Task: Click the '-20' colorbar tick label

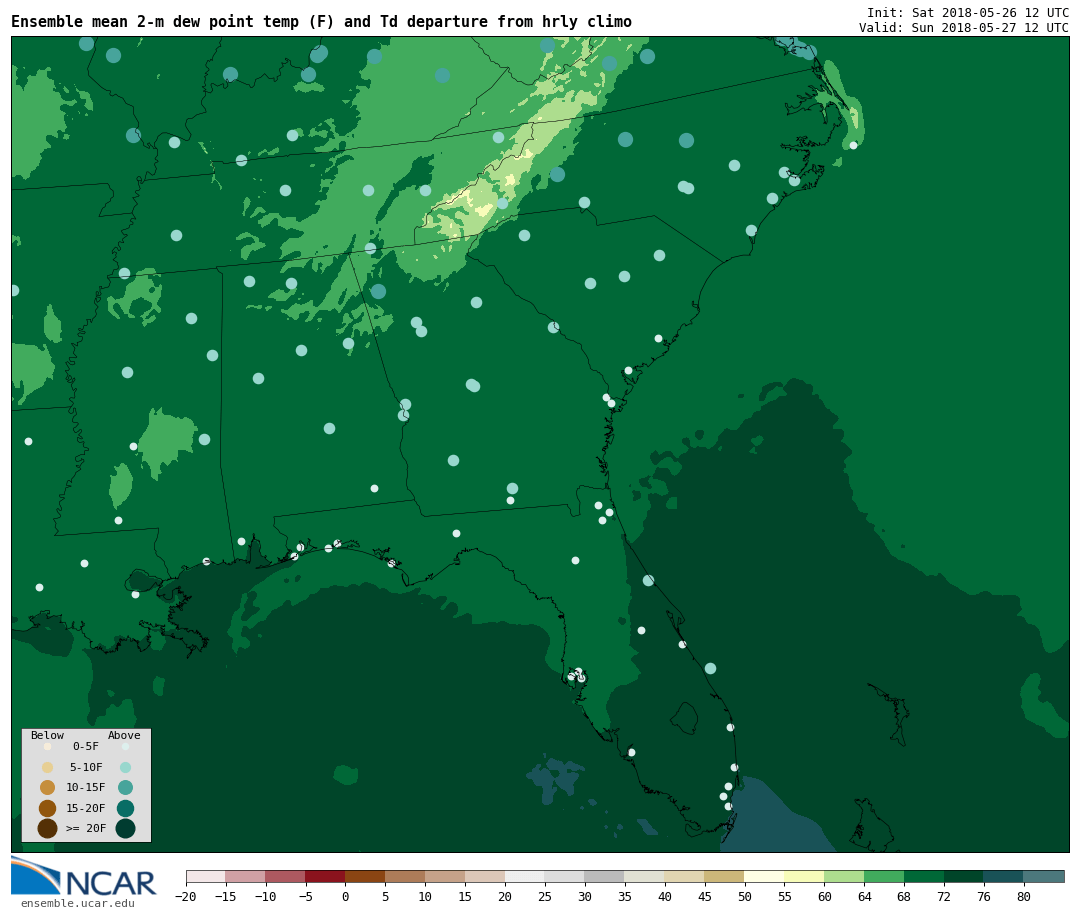Action: [185, 896]
